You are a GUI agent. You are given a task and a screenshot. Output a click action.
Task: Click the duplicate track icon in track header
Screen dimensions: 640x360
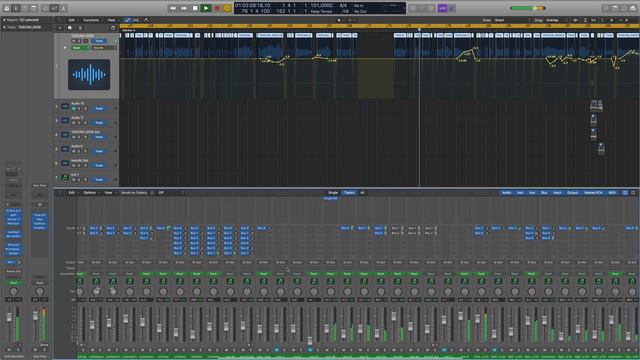click(70, 28)
